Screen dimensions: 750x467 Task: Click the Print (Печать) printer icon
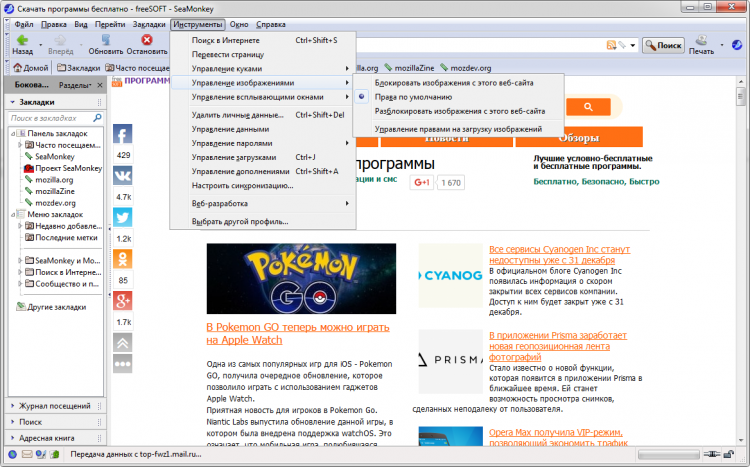pyautogui.click(x=701, y=40)
